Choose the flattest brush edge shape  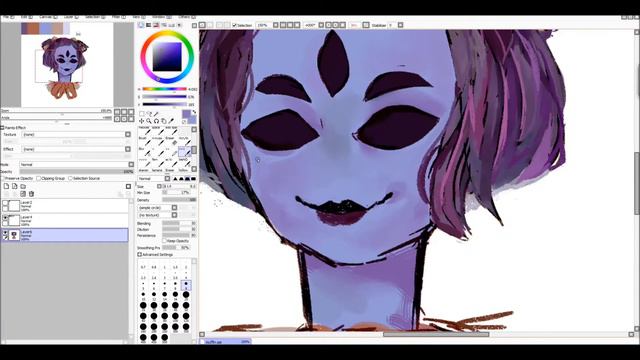[x=193, y=179]
